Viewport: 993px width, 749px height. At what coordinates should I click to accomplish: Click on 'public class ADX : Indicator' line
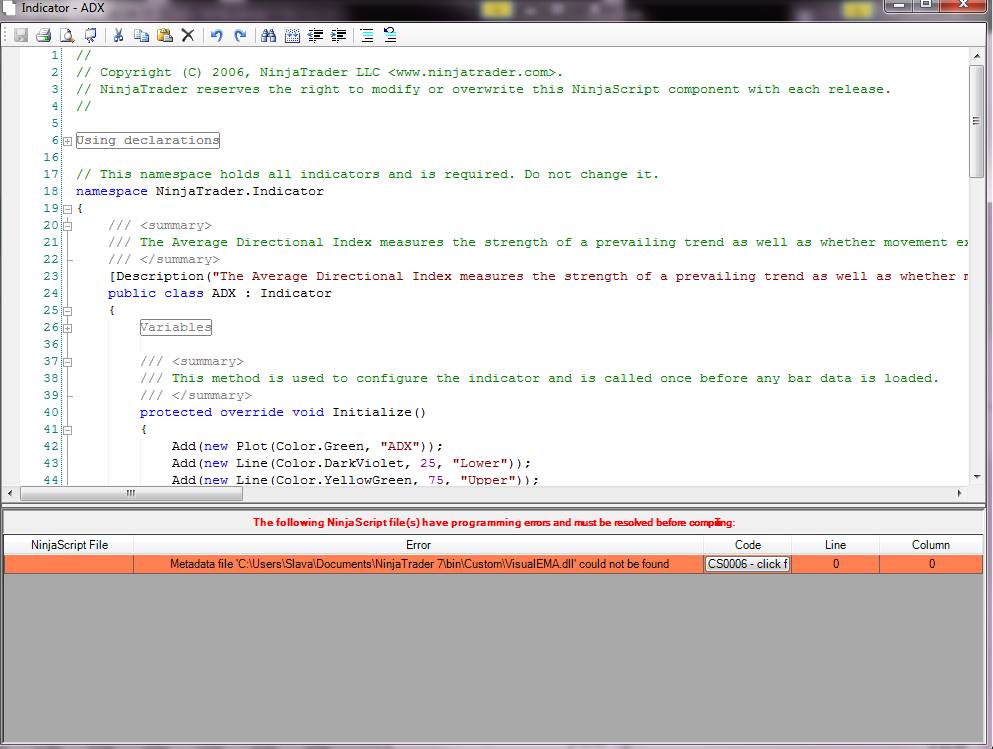pos(219,293)
